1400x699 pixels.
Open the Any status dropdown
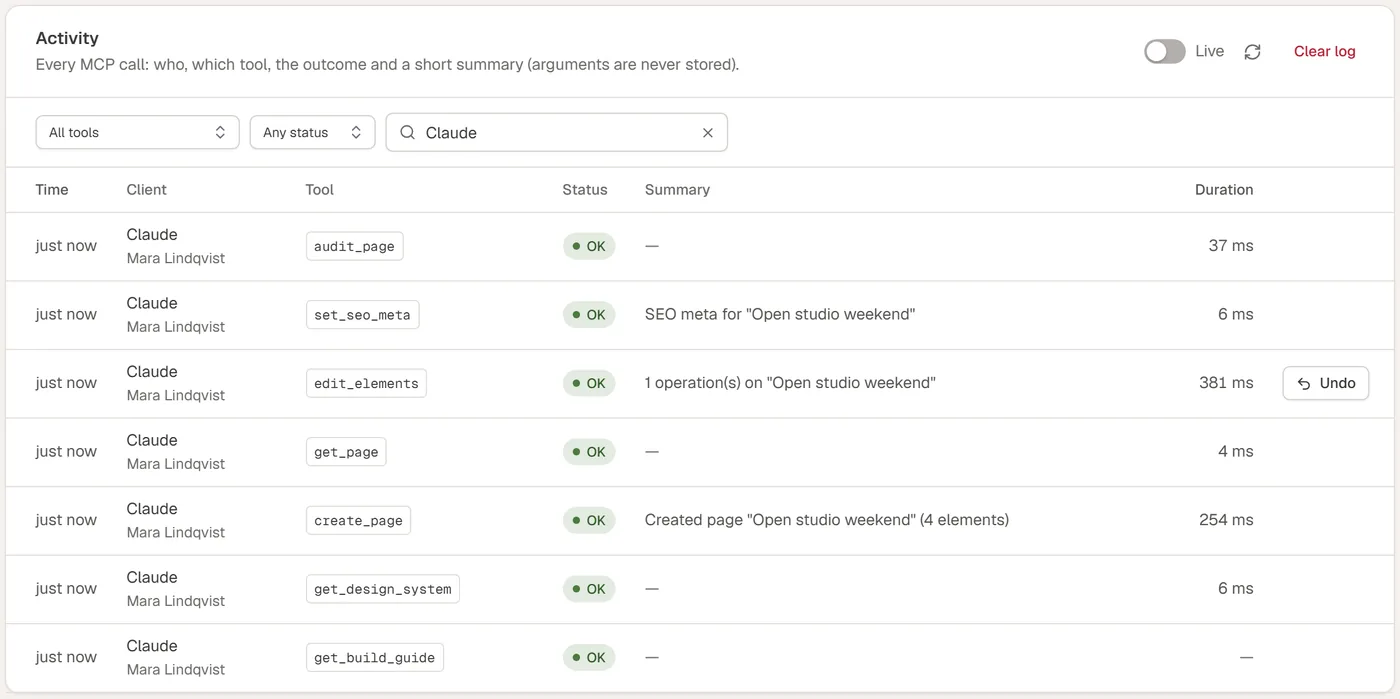click(312, 133)
